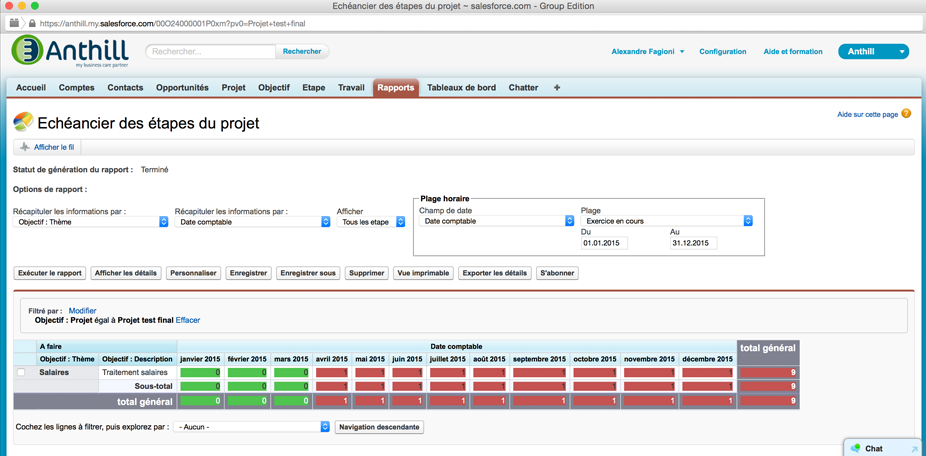Open the Champ de date dropdown
This screenshot has width=926, height=456.
tap(497, 221)
